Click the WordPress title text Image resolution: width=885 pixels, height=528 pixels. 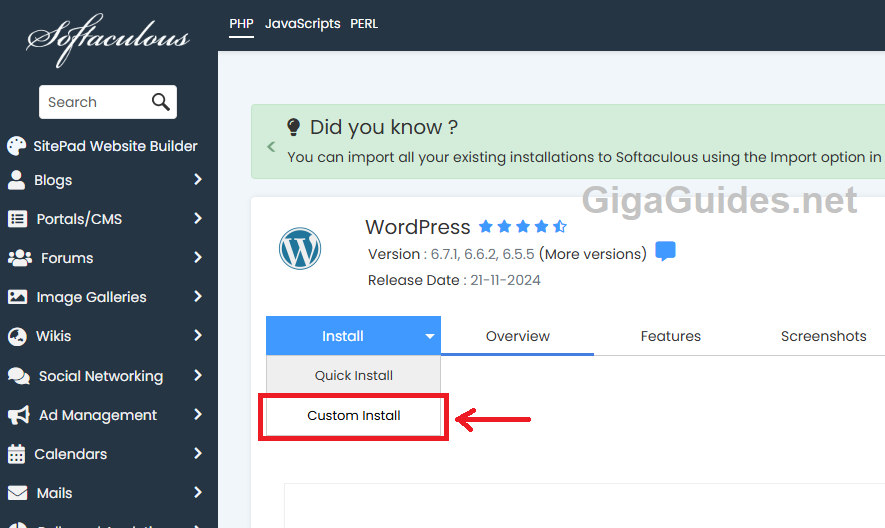418,227
